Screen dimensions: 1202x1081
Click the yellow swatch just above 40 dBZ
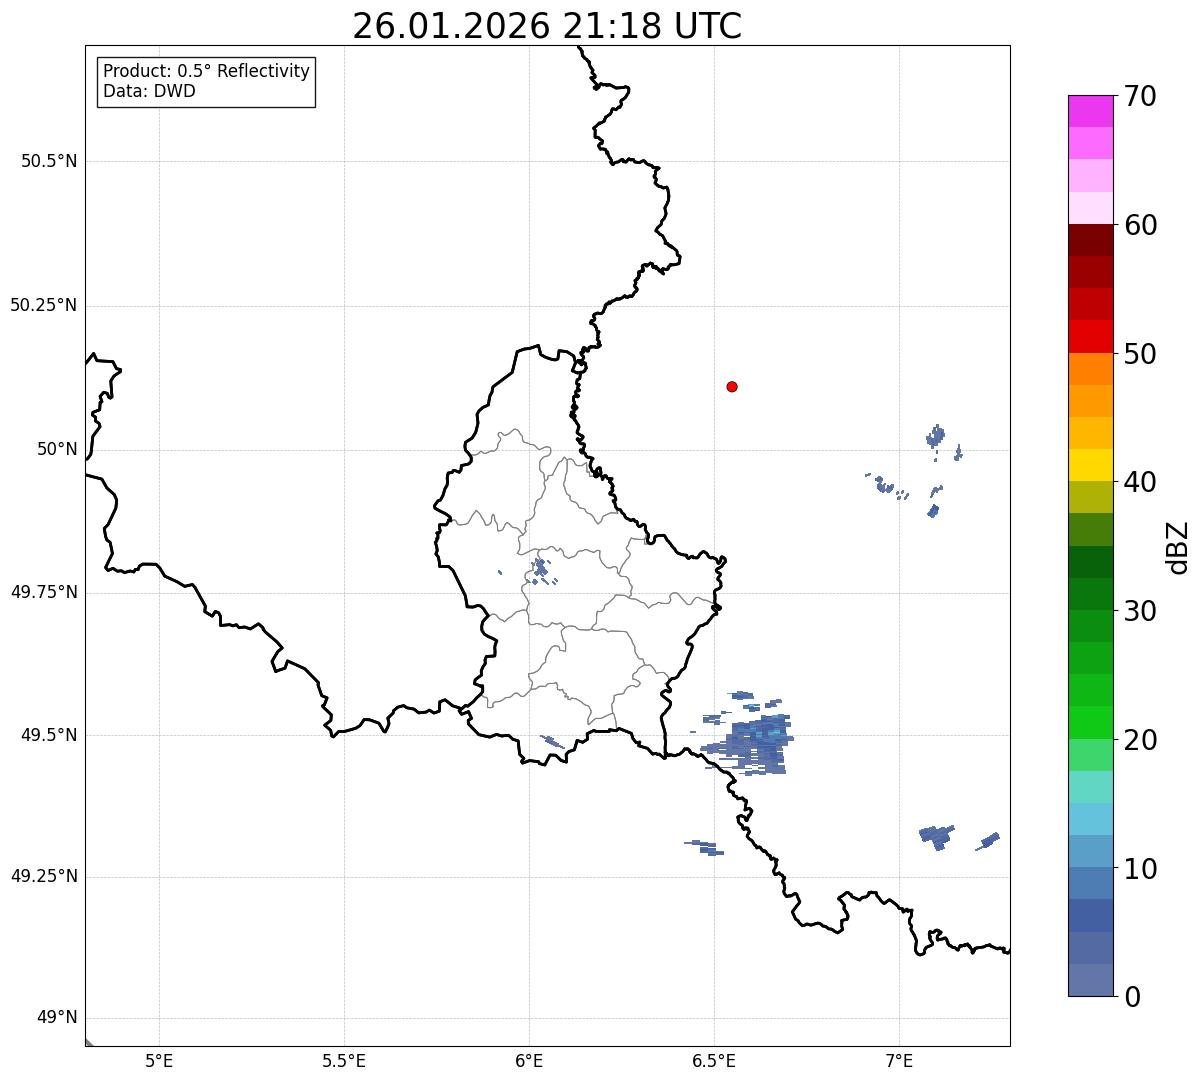pos(1091,465)
